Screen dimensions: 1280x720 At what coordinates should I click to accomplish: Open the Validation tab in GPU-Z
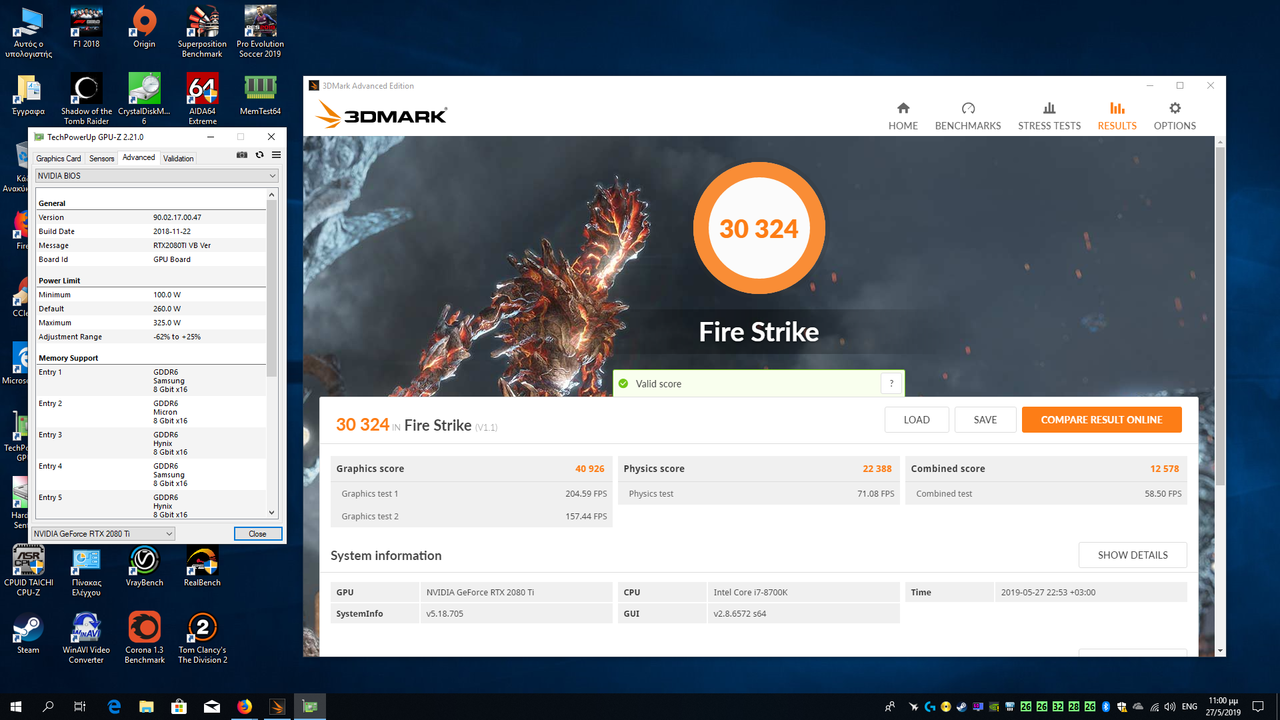[x=178, y=158]
